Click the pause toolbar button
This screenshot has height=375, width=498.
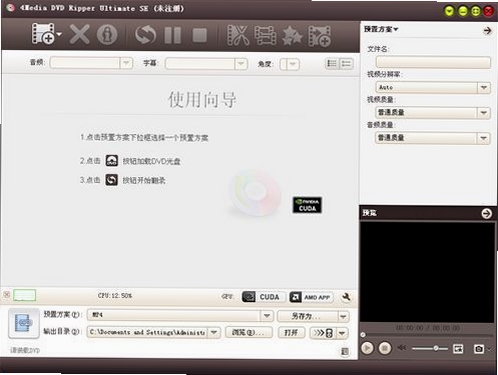pos(173,35)
